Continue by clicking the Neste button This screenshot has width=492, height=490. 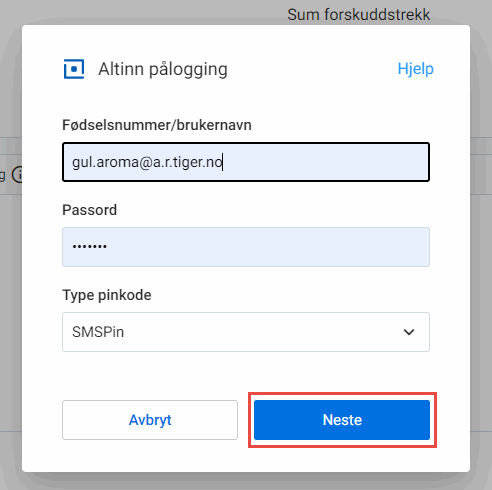point(342,420)
